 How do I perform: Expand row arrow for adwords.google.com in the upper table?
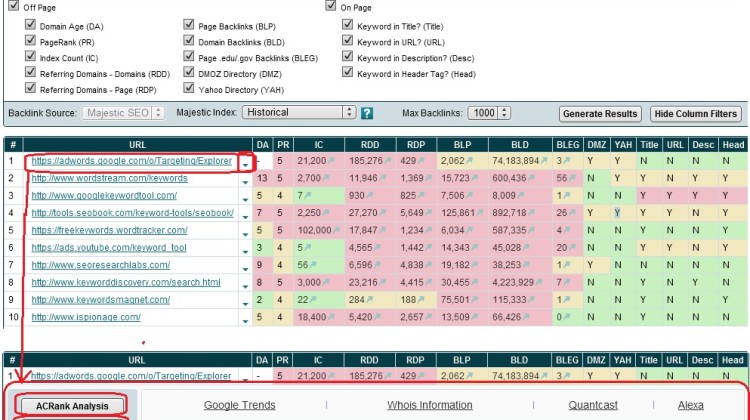point(245,165)
